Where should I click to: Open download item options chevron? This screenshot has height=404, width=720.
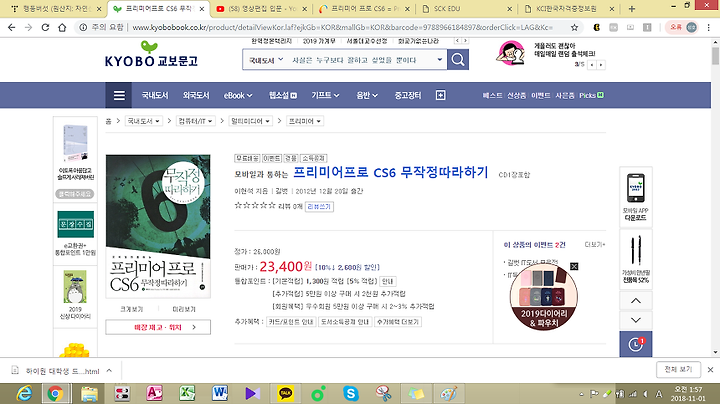click(109, 370)
